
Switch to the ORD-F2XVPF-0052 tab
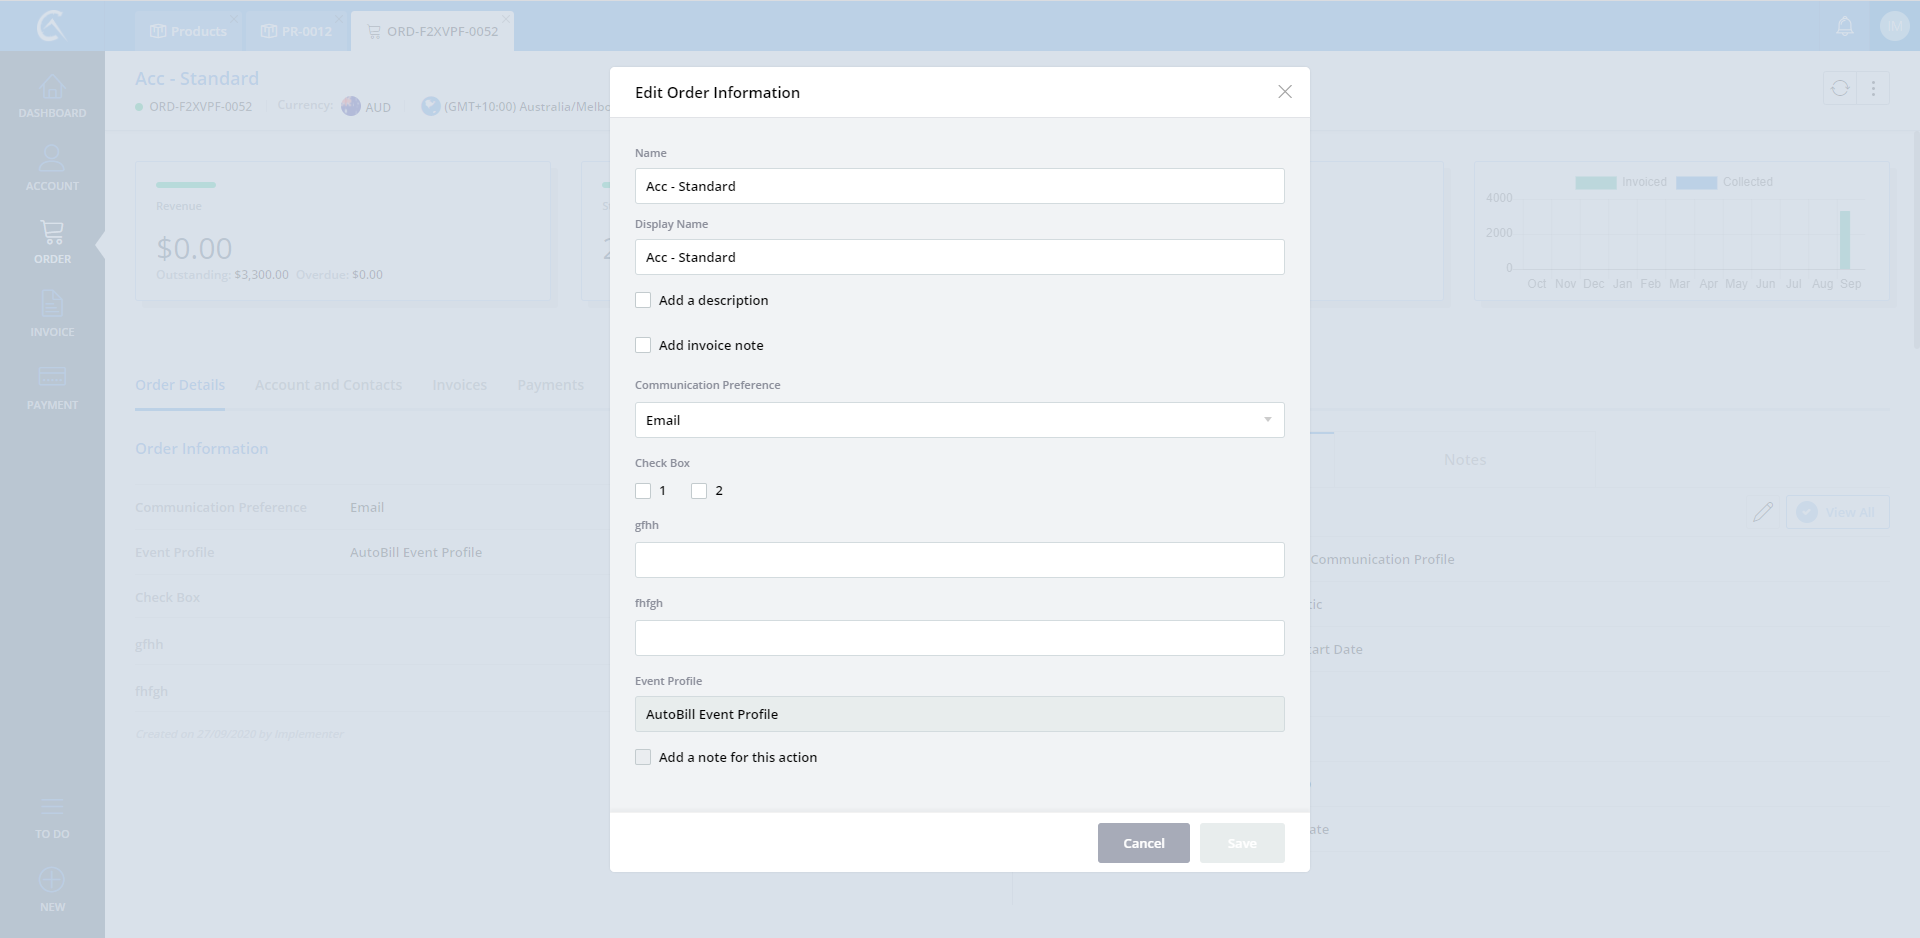tap(432, 31)
